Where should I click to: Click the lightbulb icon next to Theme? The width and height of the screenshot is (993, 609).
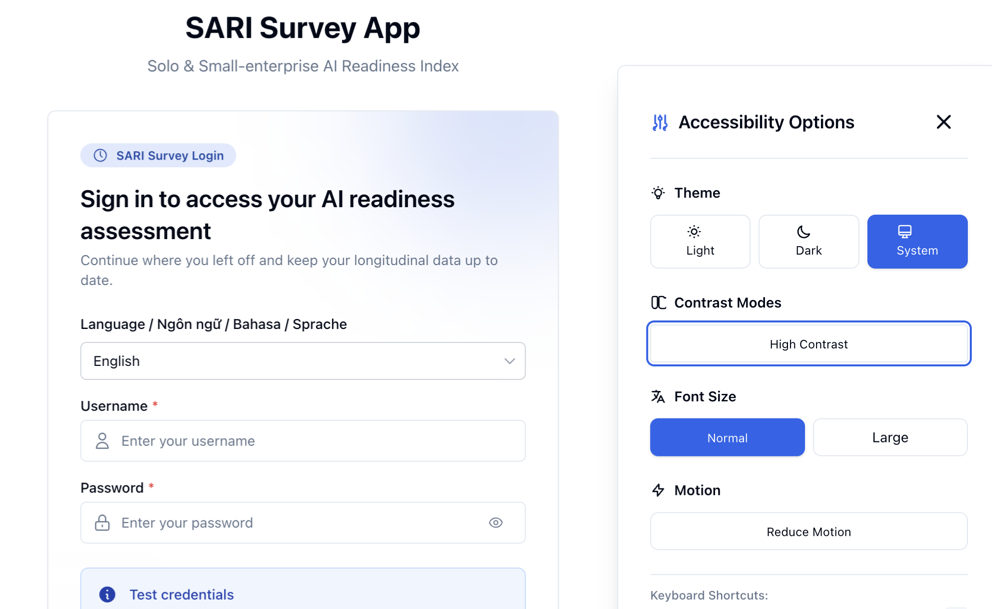658,193
